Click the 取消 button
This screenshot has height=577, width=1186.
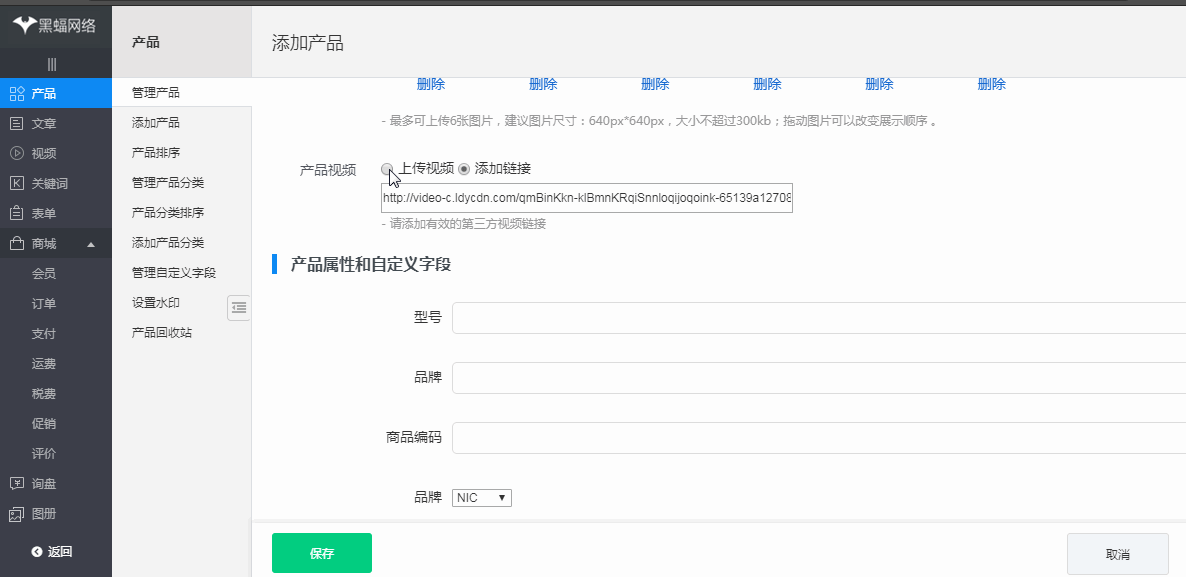tap(1117, 554)
